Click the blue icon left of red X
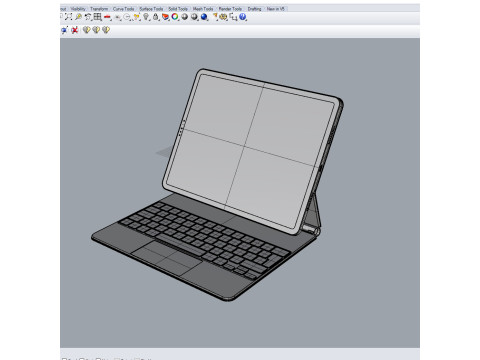The width and height of the screenshot is (480, 360). (64, 30)
